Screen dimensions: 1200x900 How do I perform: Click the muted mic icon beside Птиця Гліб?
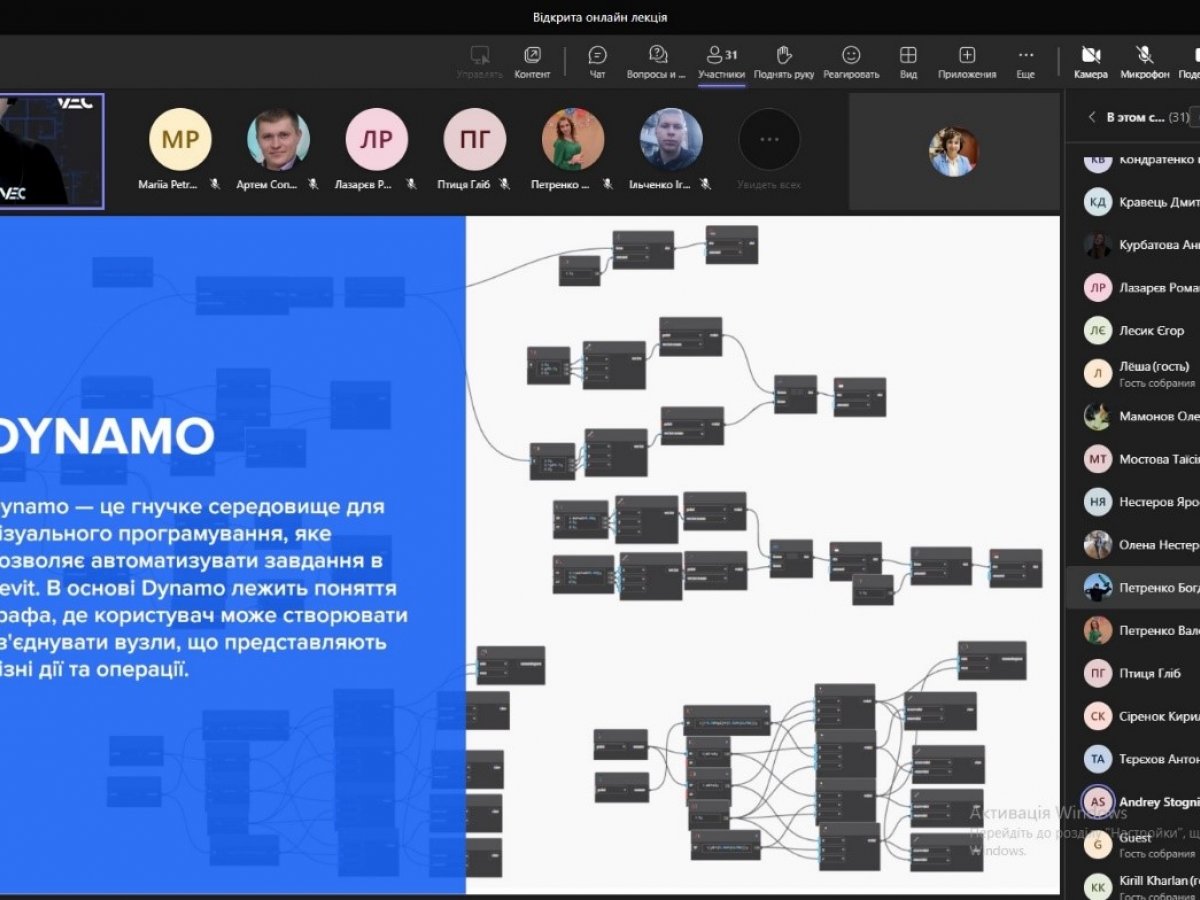506,185
